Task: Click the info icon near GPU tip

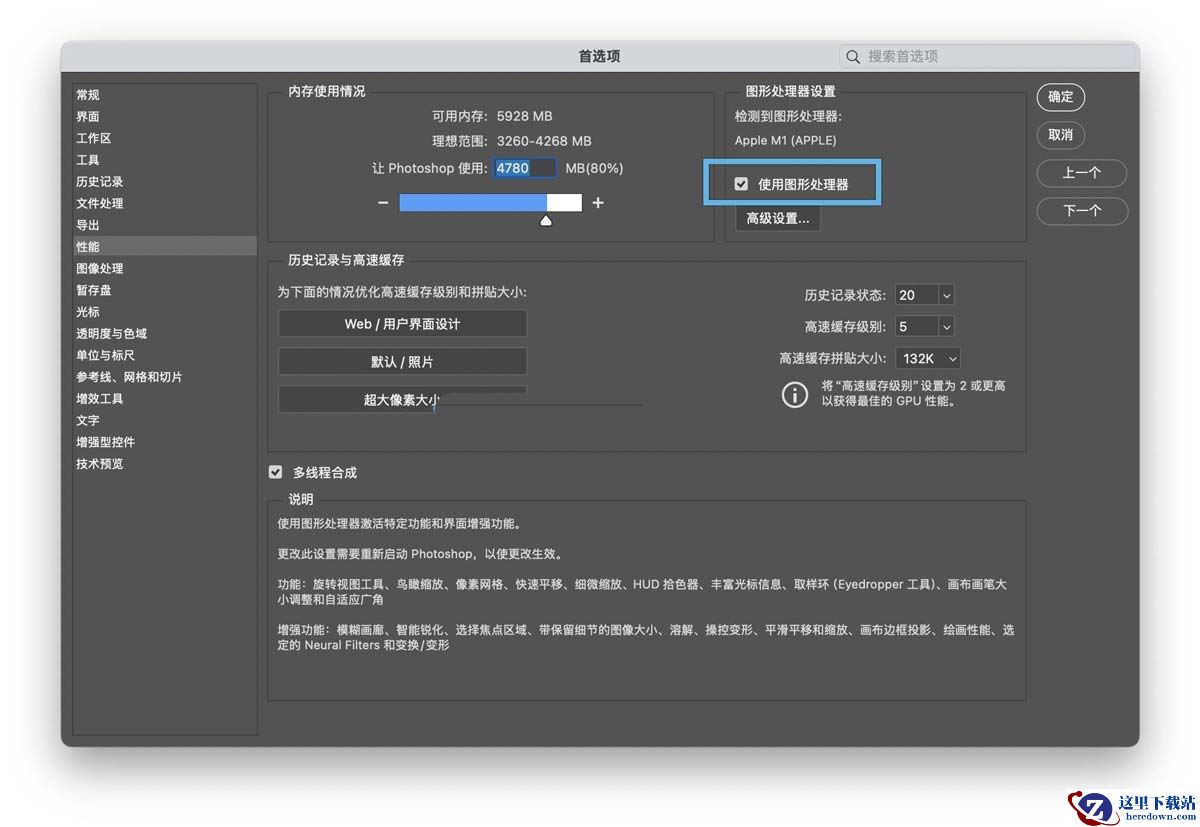Action: 794,395
